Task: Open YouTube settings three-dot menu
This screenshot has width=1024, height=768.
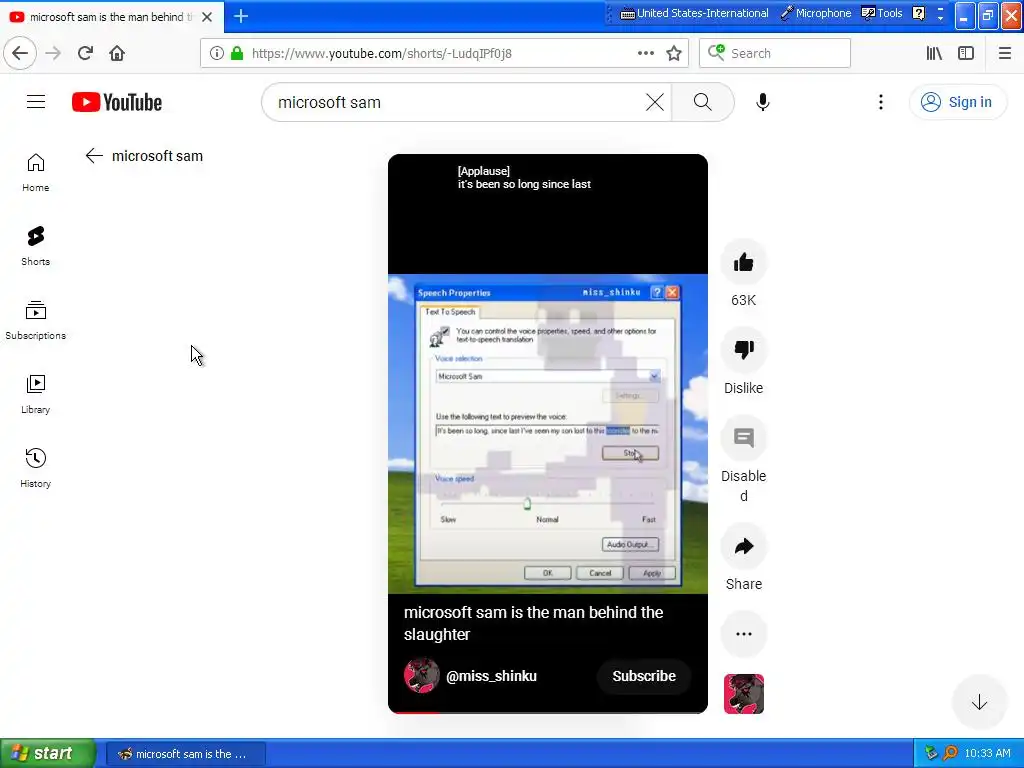Action: (880, 102)
